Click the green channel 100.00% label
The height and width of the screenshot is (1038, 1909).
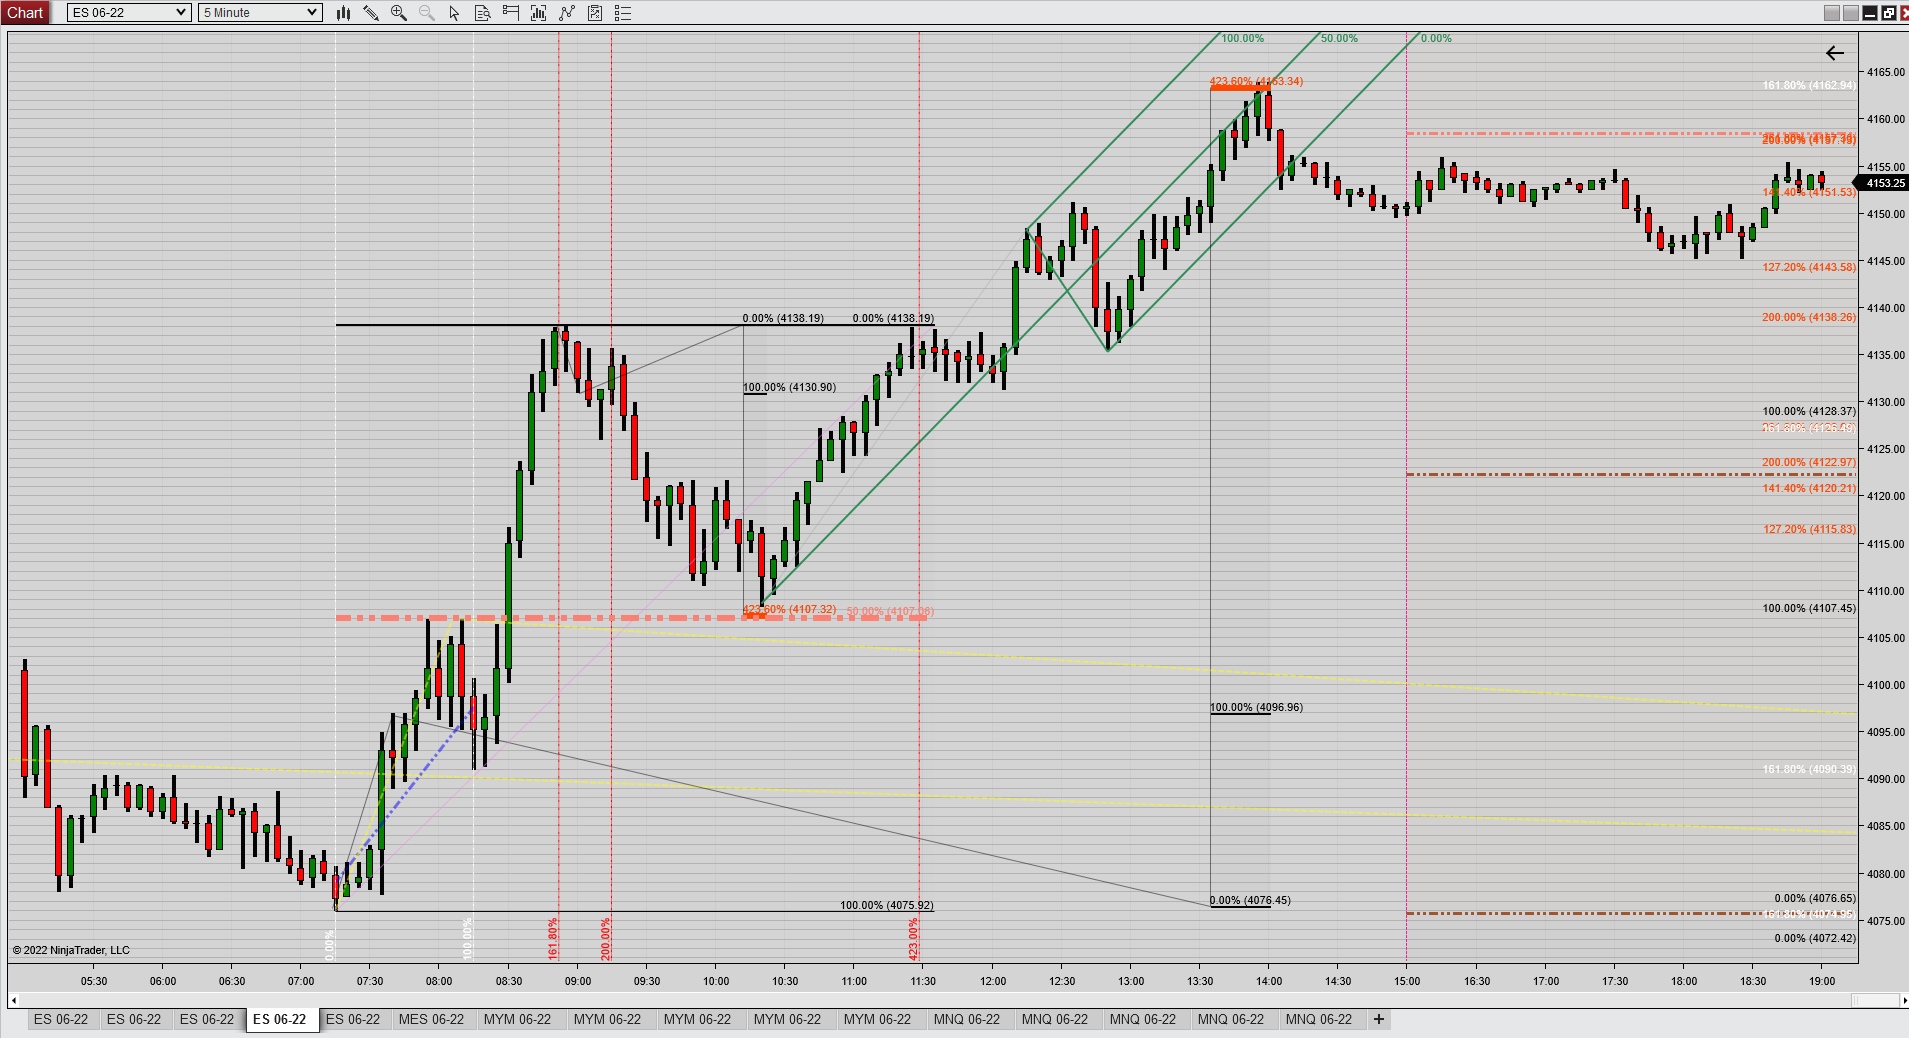coord(1243,38)
